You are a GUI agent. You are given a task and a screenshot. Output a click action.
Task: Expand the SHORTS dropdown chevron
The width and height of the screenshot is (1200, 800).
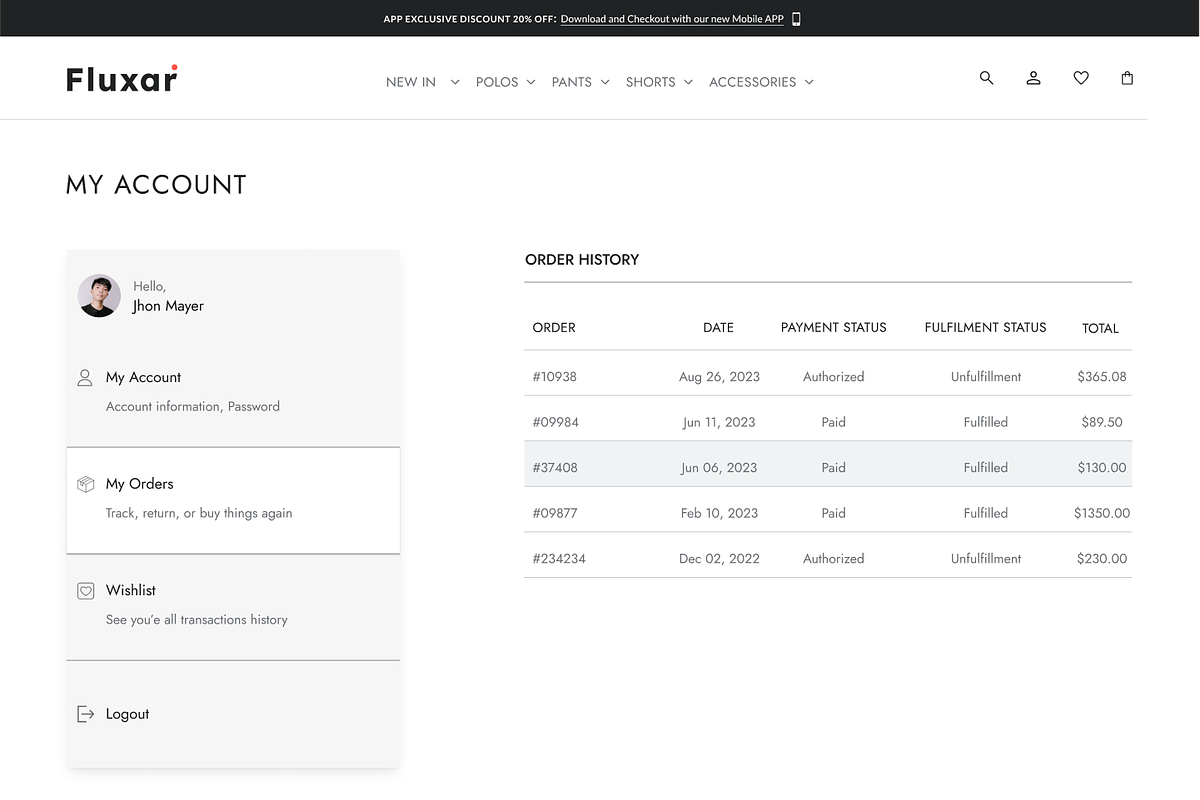pyautogui.click(x=688, y=82)
